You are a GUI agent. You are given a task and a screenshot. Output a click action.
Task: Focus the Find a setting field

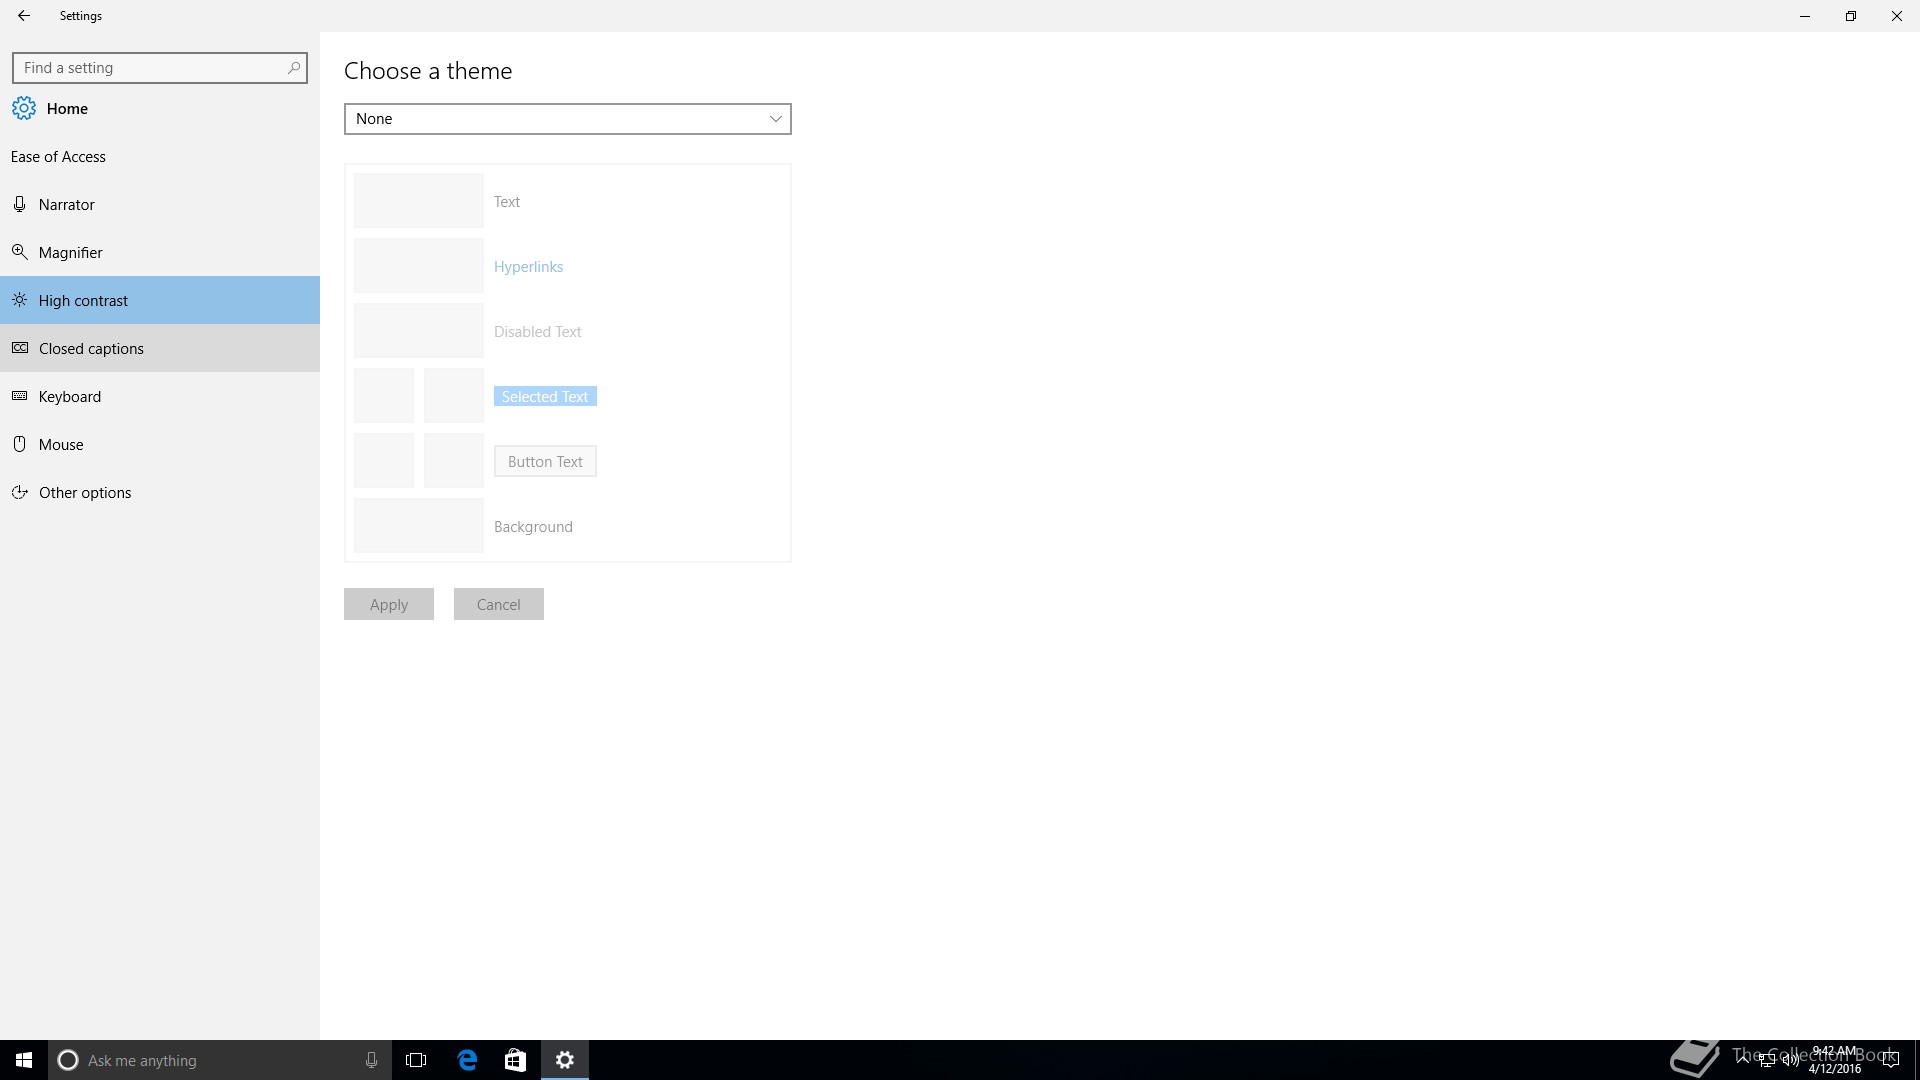(x=150, y=68)
